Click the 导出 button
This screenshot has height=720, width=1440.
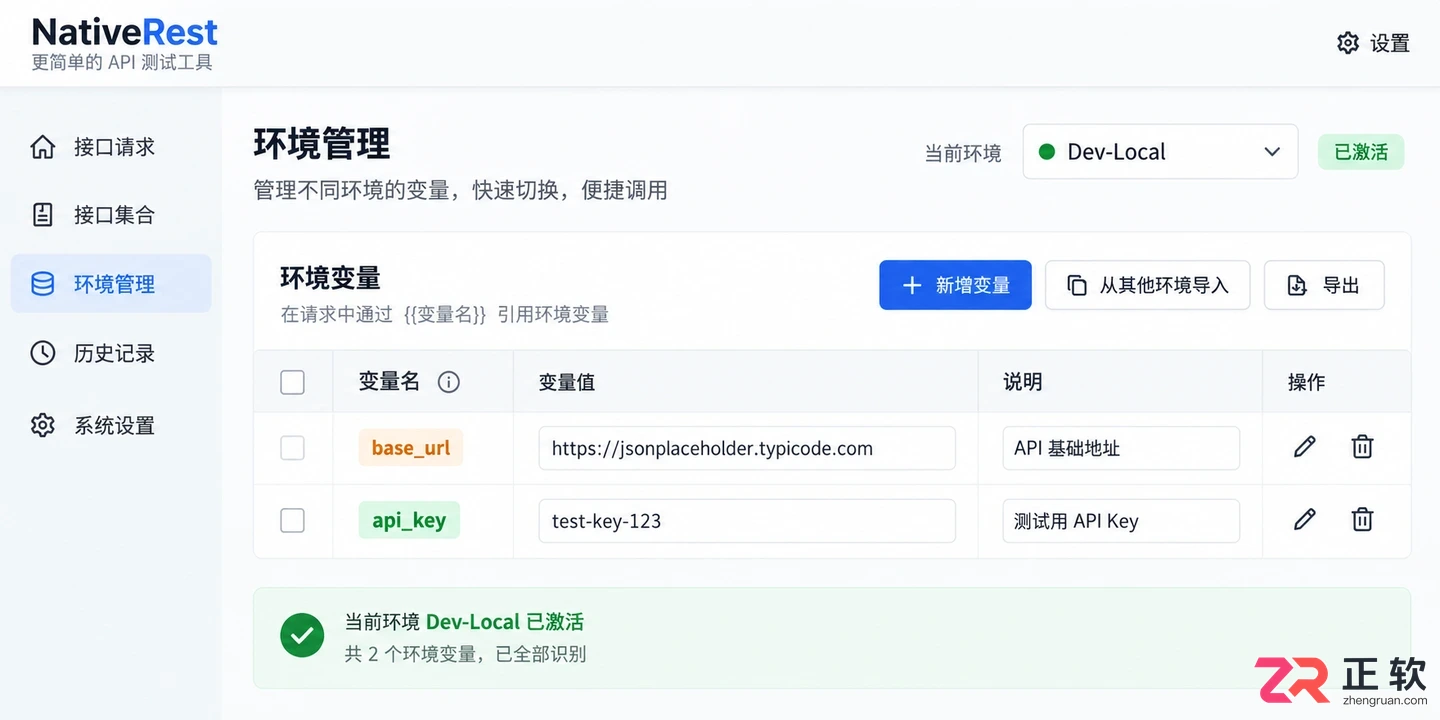(1324, 285)
